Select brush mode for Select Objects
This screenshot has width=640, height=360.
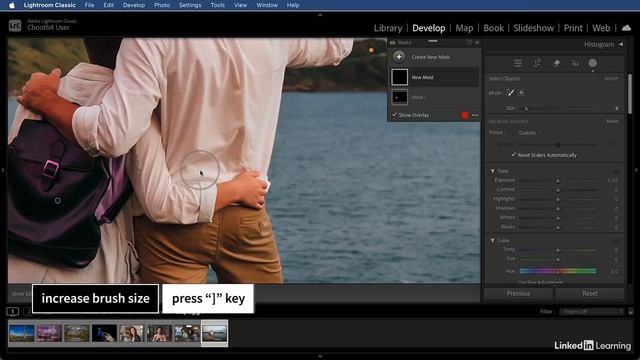click(510, 93)
